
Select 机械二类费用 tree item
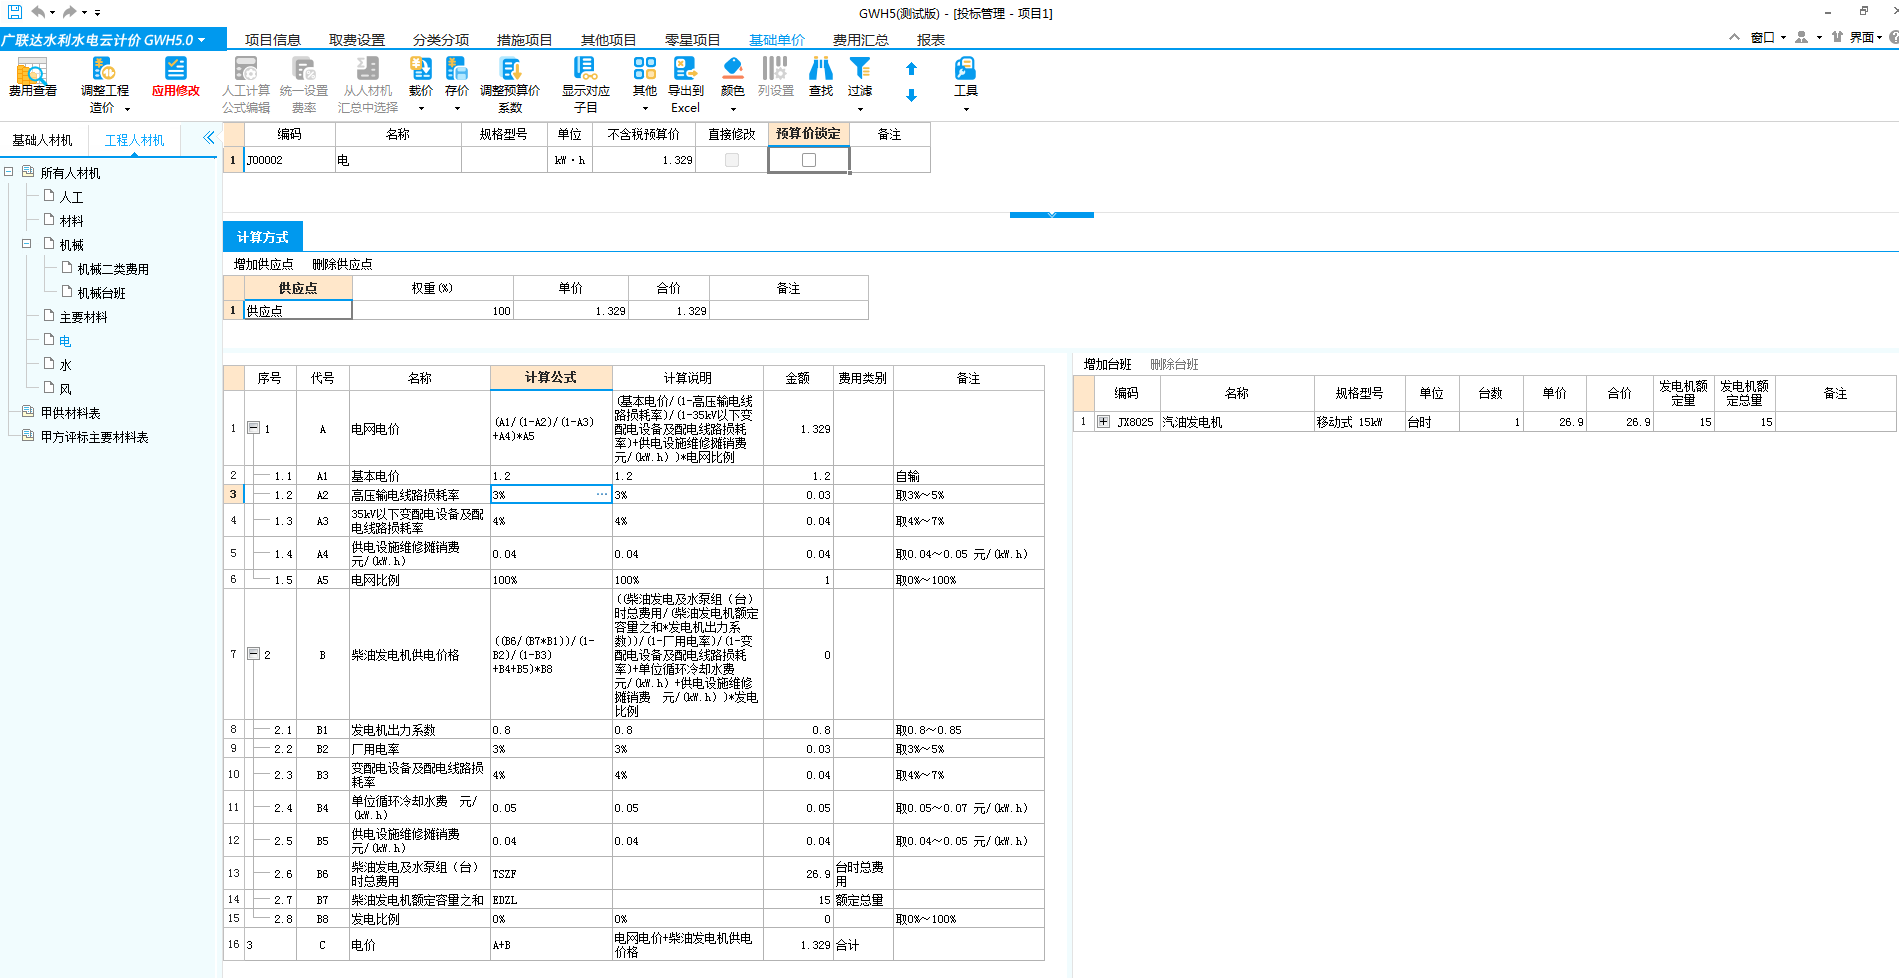[x=113, y=269]
